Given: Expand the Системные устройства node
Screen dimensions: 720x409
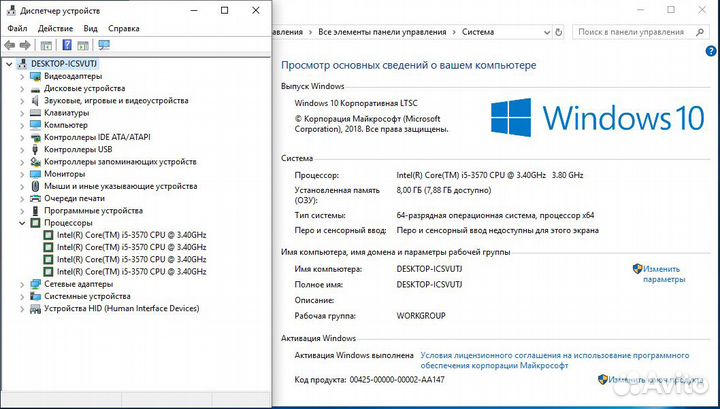Looking at the screenshot, I should pyautogui.click(x=22, y=297).
